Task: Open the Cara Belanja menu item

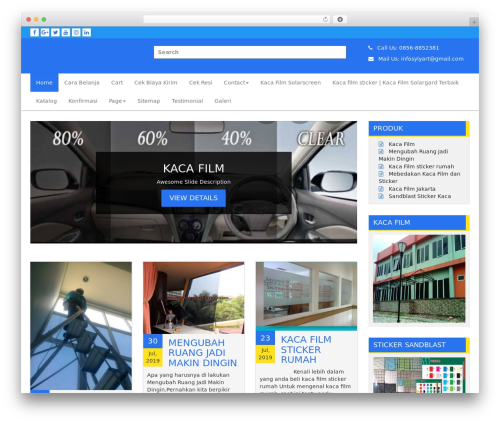Action: pos(82,83)
